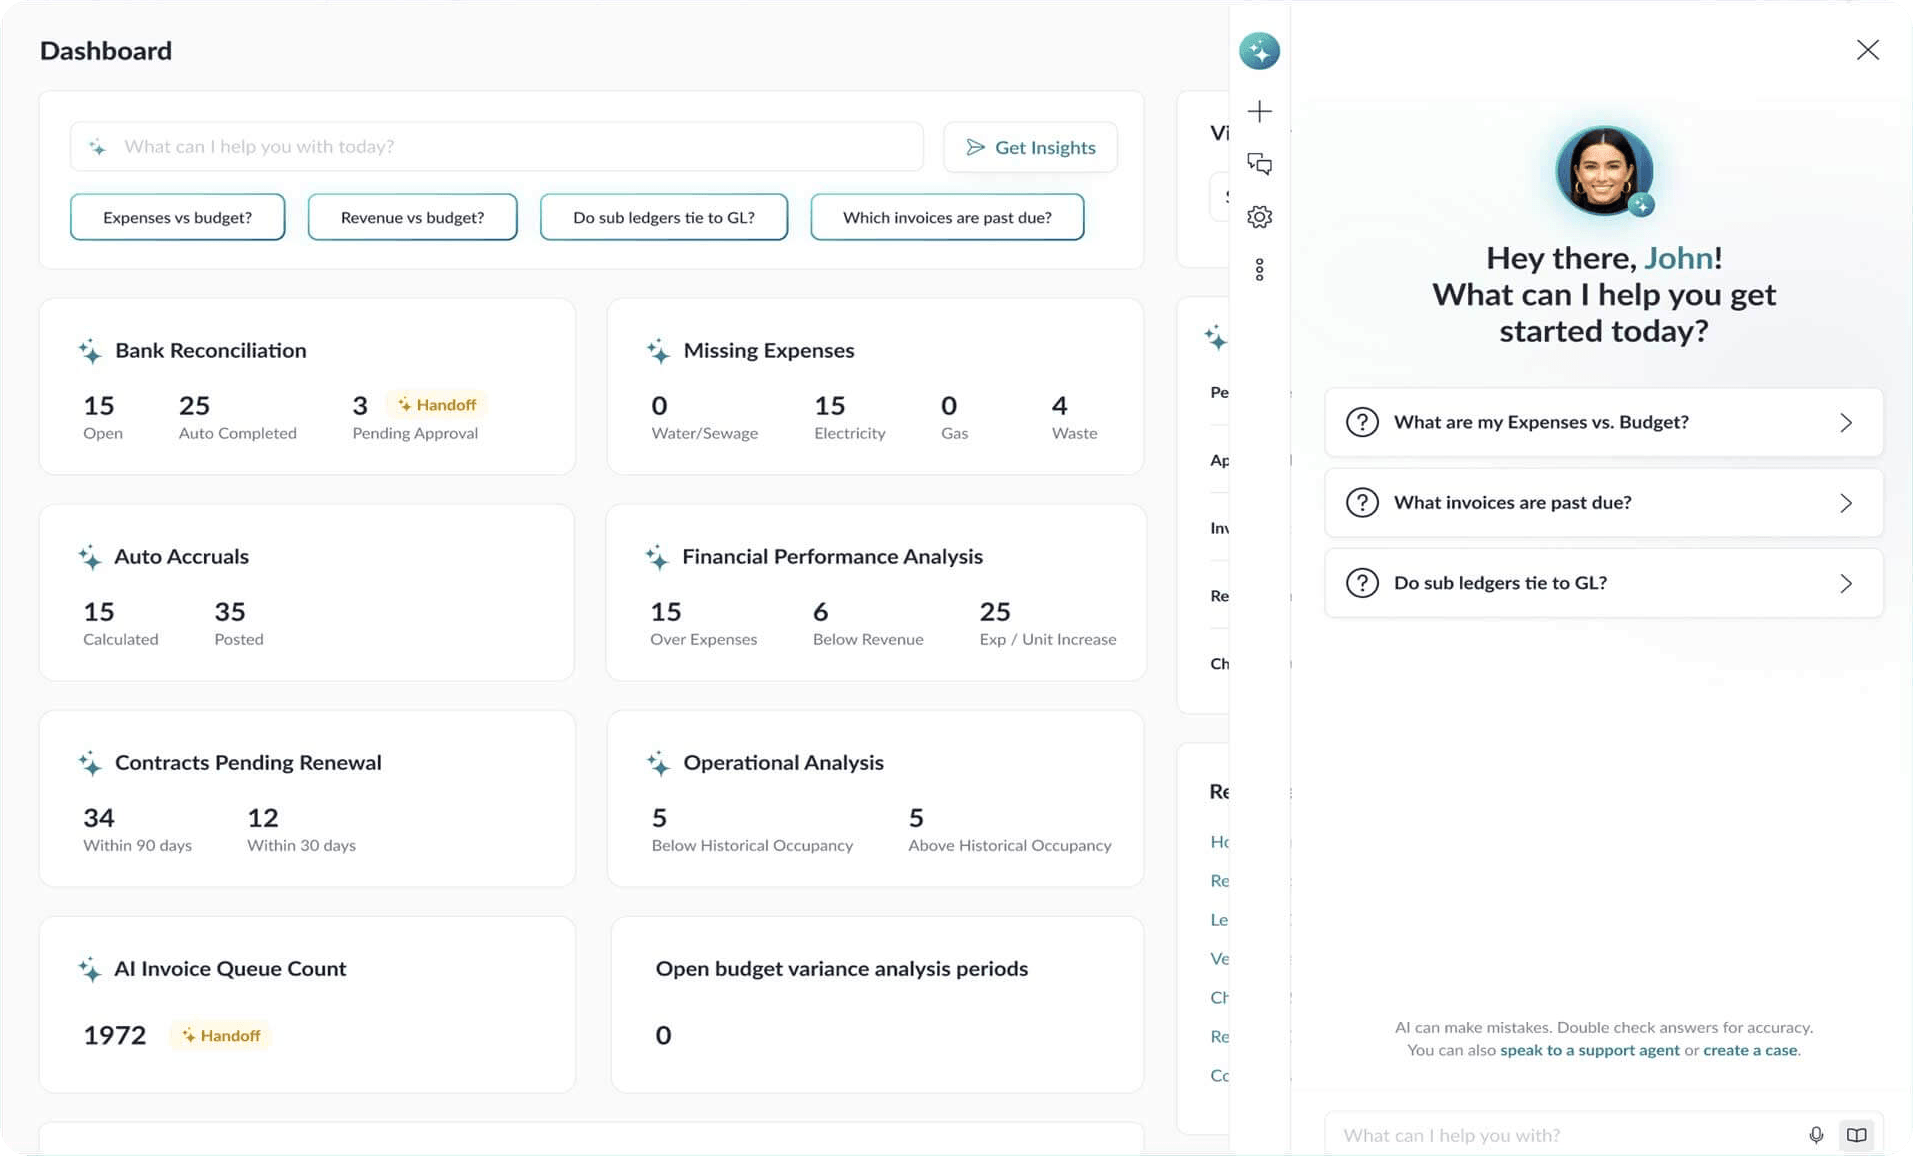The height and width of the screenshot is (1156, 1913).
Task: Click the 15 Electricity value
Action: coord(830,405)
